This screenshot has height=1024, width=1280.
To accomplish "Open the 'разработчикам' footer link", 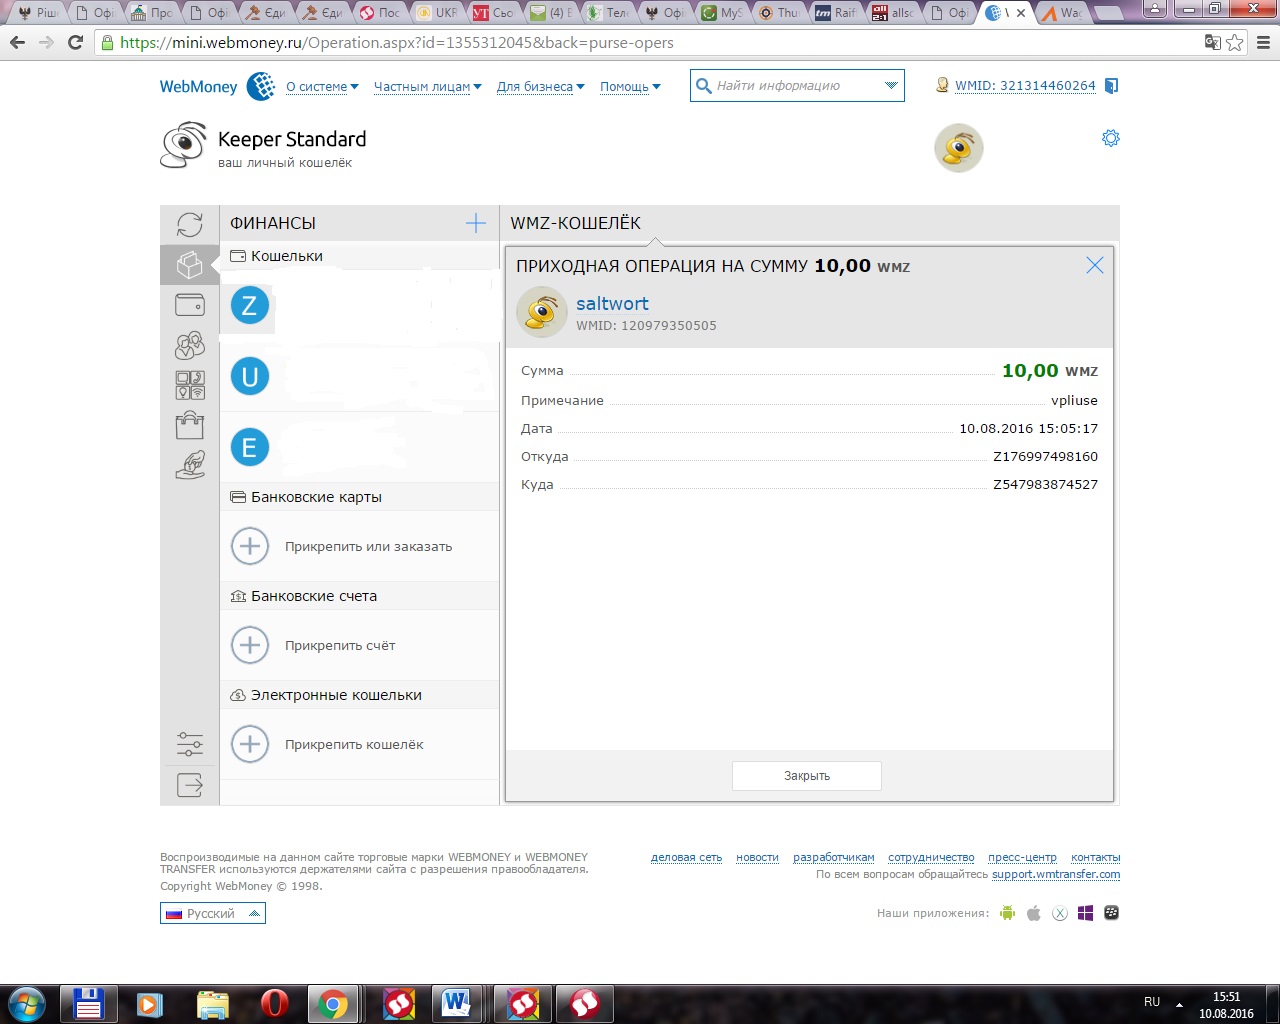I will 833,857.
